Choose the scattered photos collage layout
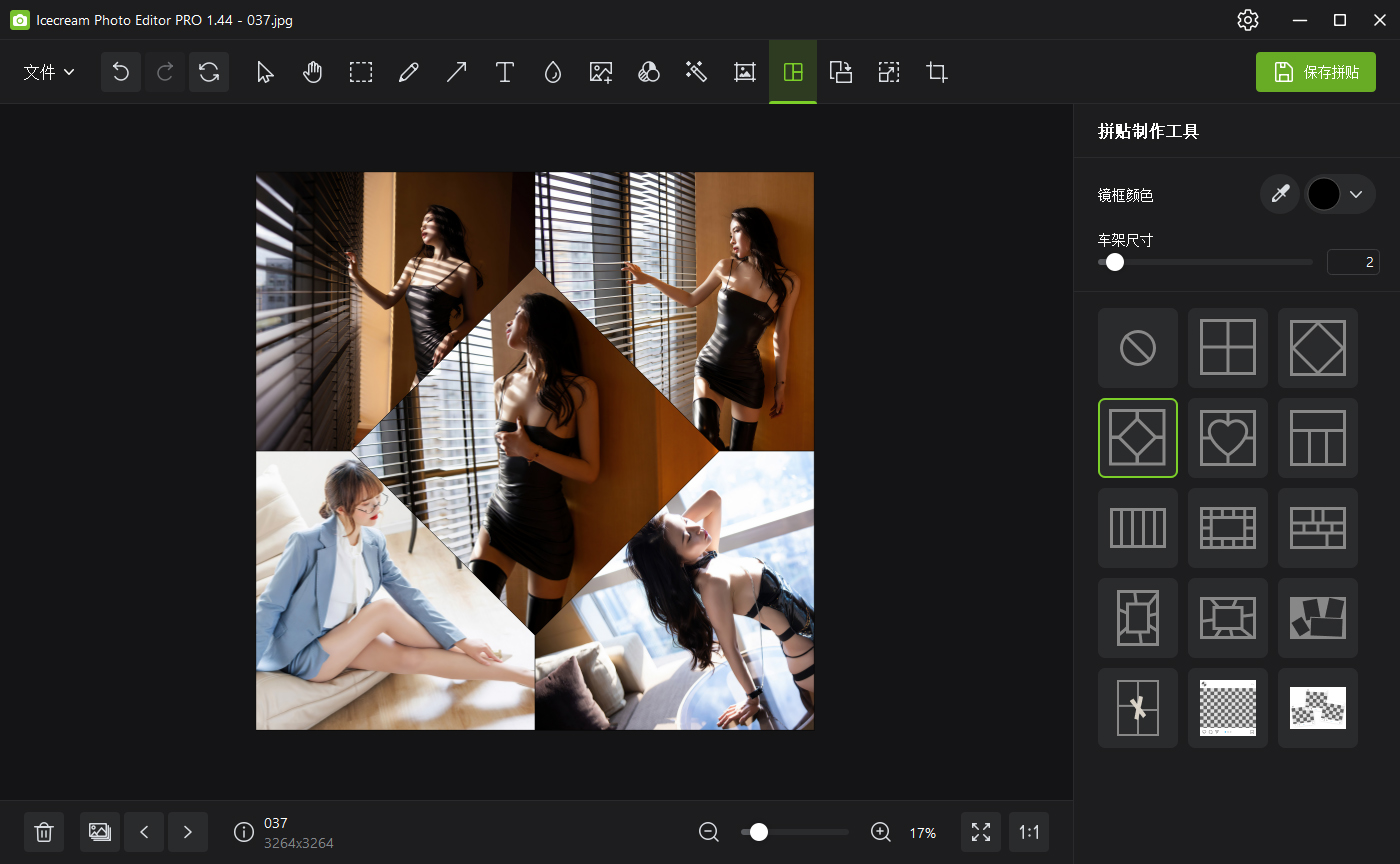This screenshot has height=864, width=1400. (x=1317, y=617)
